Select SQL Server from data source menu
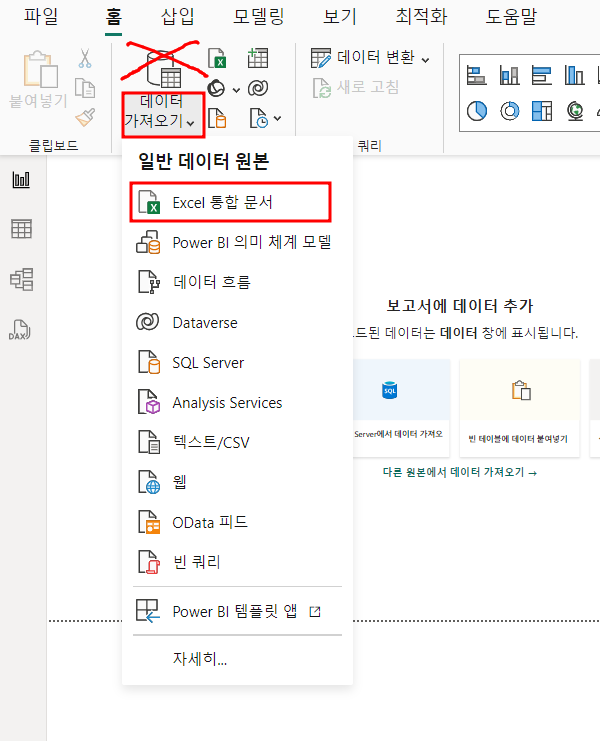Screen dimensions: 600x741 (237, 362)
